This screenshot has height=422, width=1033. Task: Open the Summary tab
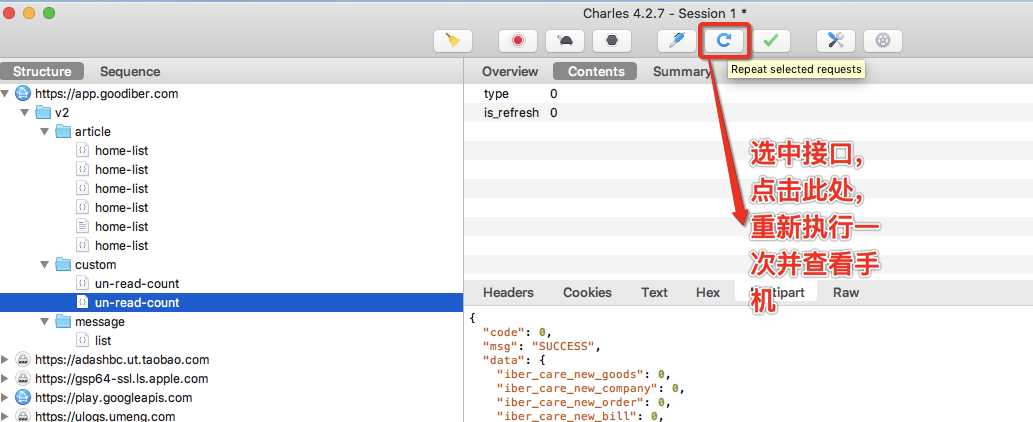pyautogui.click(x=681, y=71)
